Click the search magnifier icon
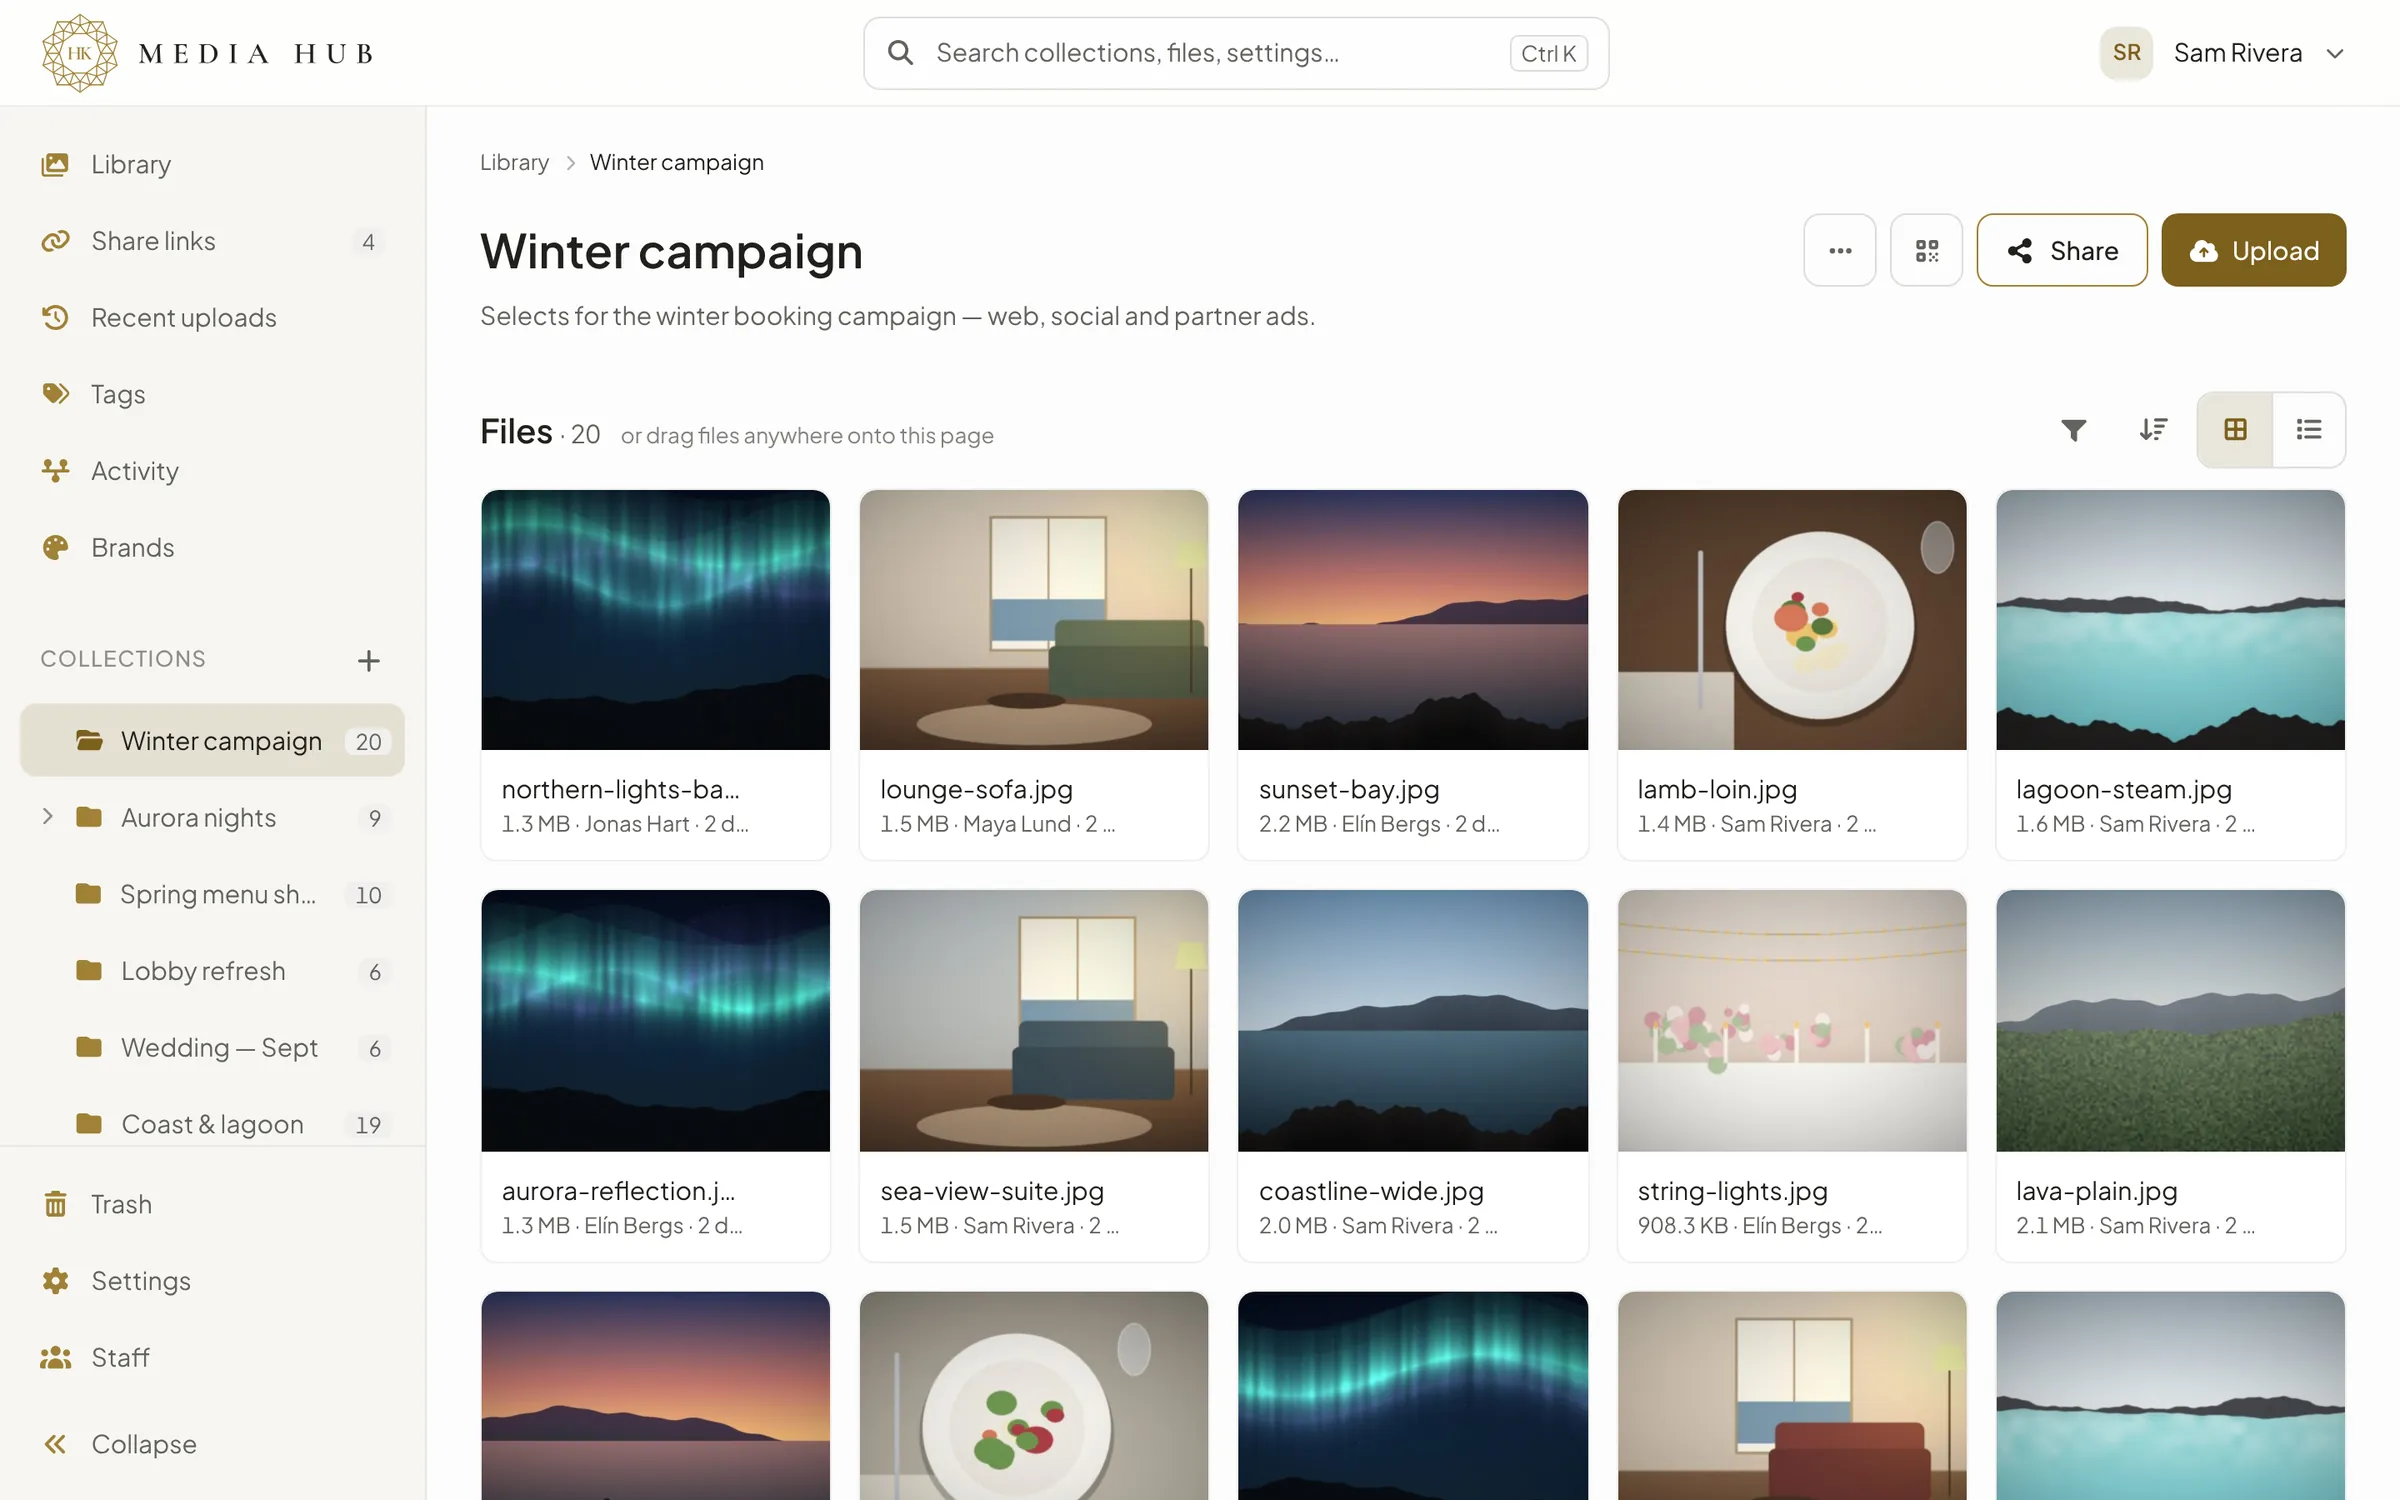 pyautogui.click(x=900, y=53)
